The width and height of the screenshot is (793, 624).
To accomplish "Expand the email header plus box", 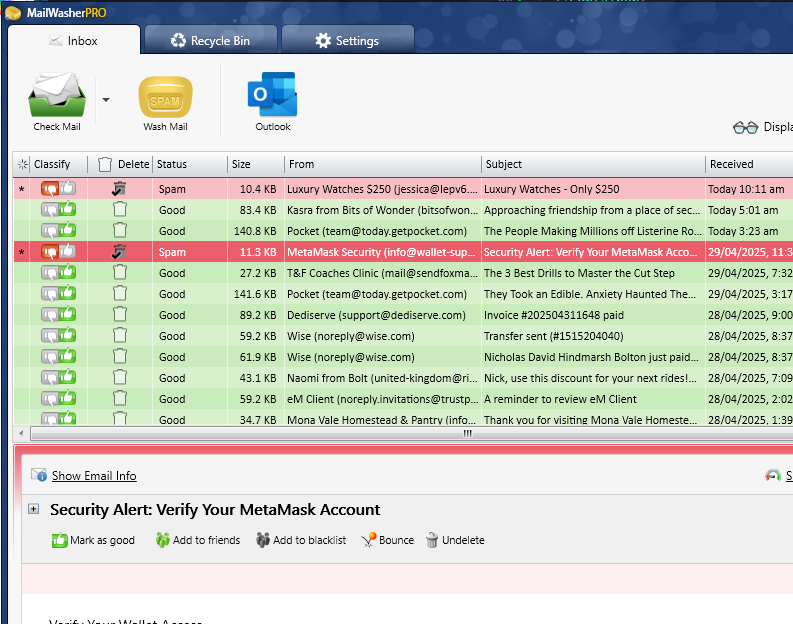I will (x=33, y=509).
